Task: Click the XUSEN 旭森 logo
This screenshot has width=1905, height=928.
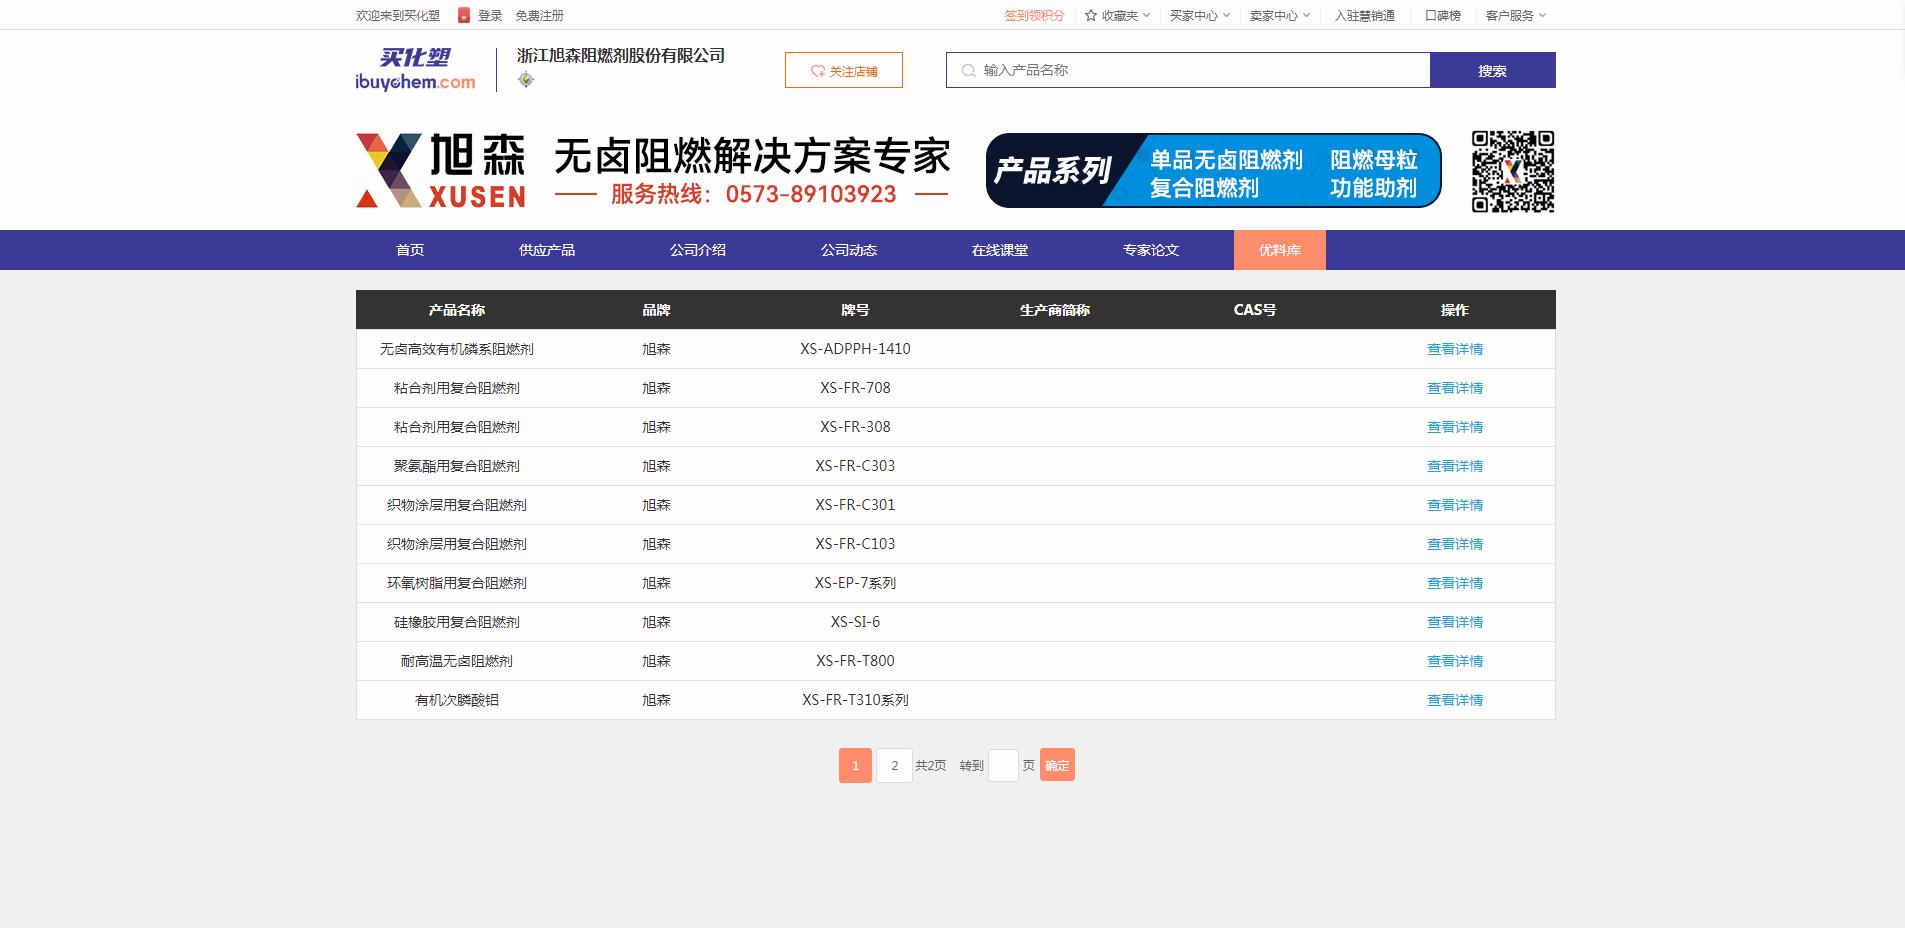Action: 440,170
